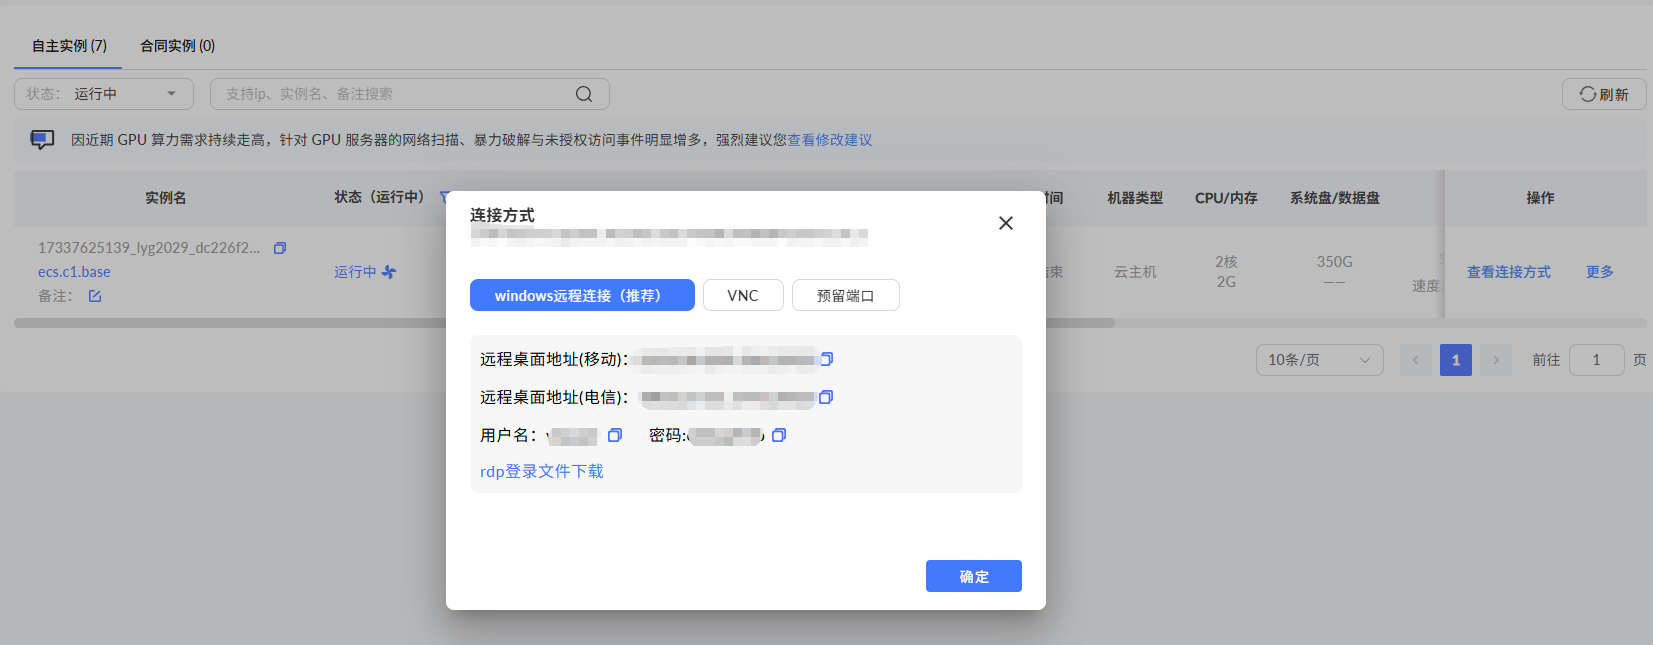Focus the 支持ip、实例名、备注搜索 search field
This screenshot has width=1653, height=645.
click(x=410, y=94)
